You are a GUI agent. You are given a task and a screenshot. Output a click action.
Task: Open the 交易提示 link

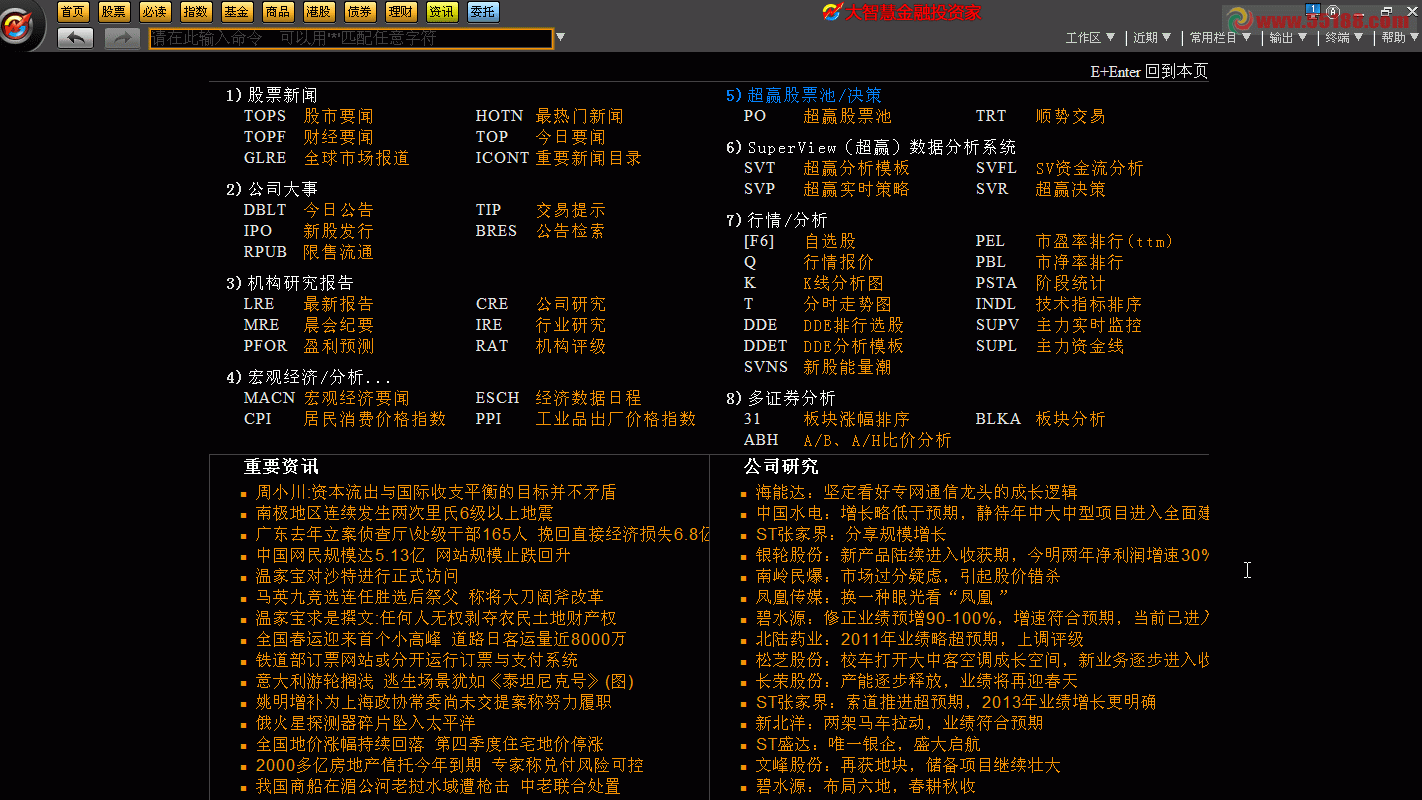pos(571,210)
